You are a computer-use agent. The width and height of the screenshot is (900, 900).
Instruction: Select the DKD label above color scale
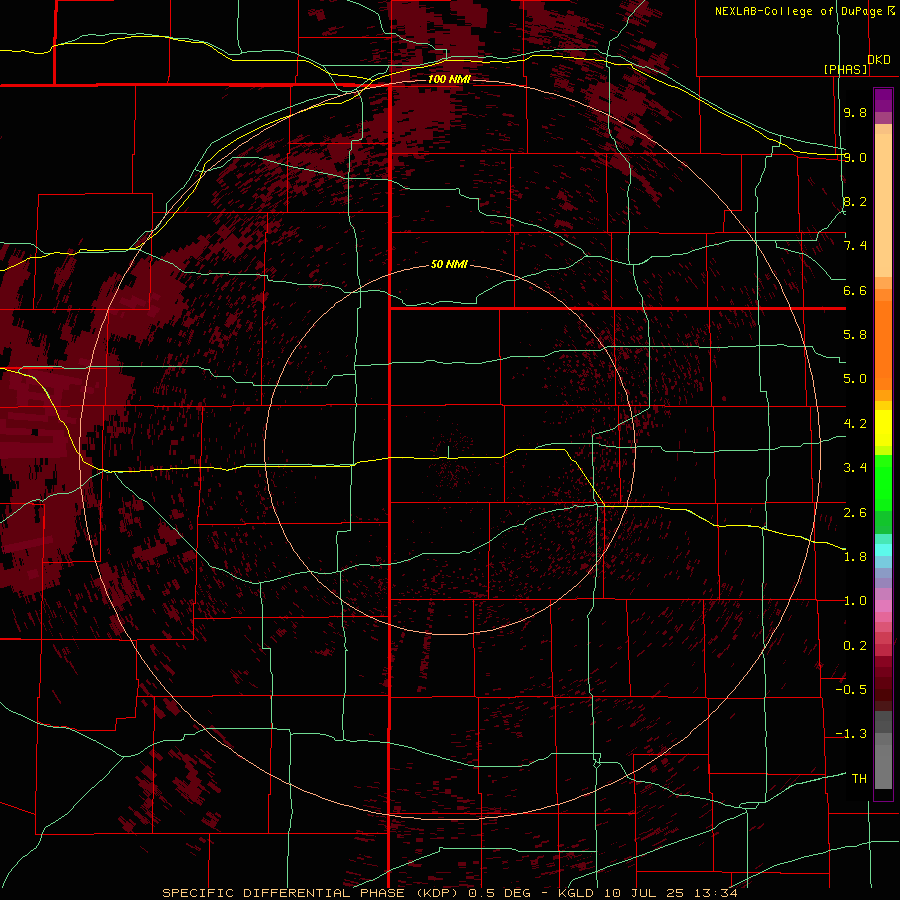pos(879,60)
